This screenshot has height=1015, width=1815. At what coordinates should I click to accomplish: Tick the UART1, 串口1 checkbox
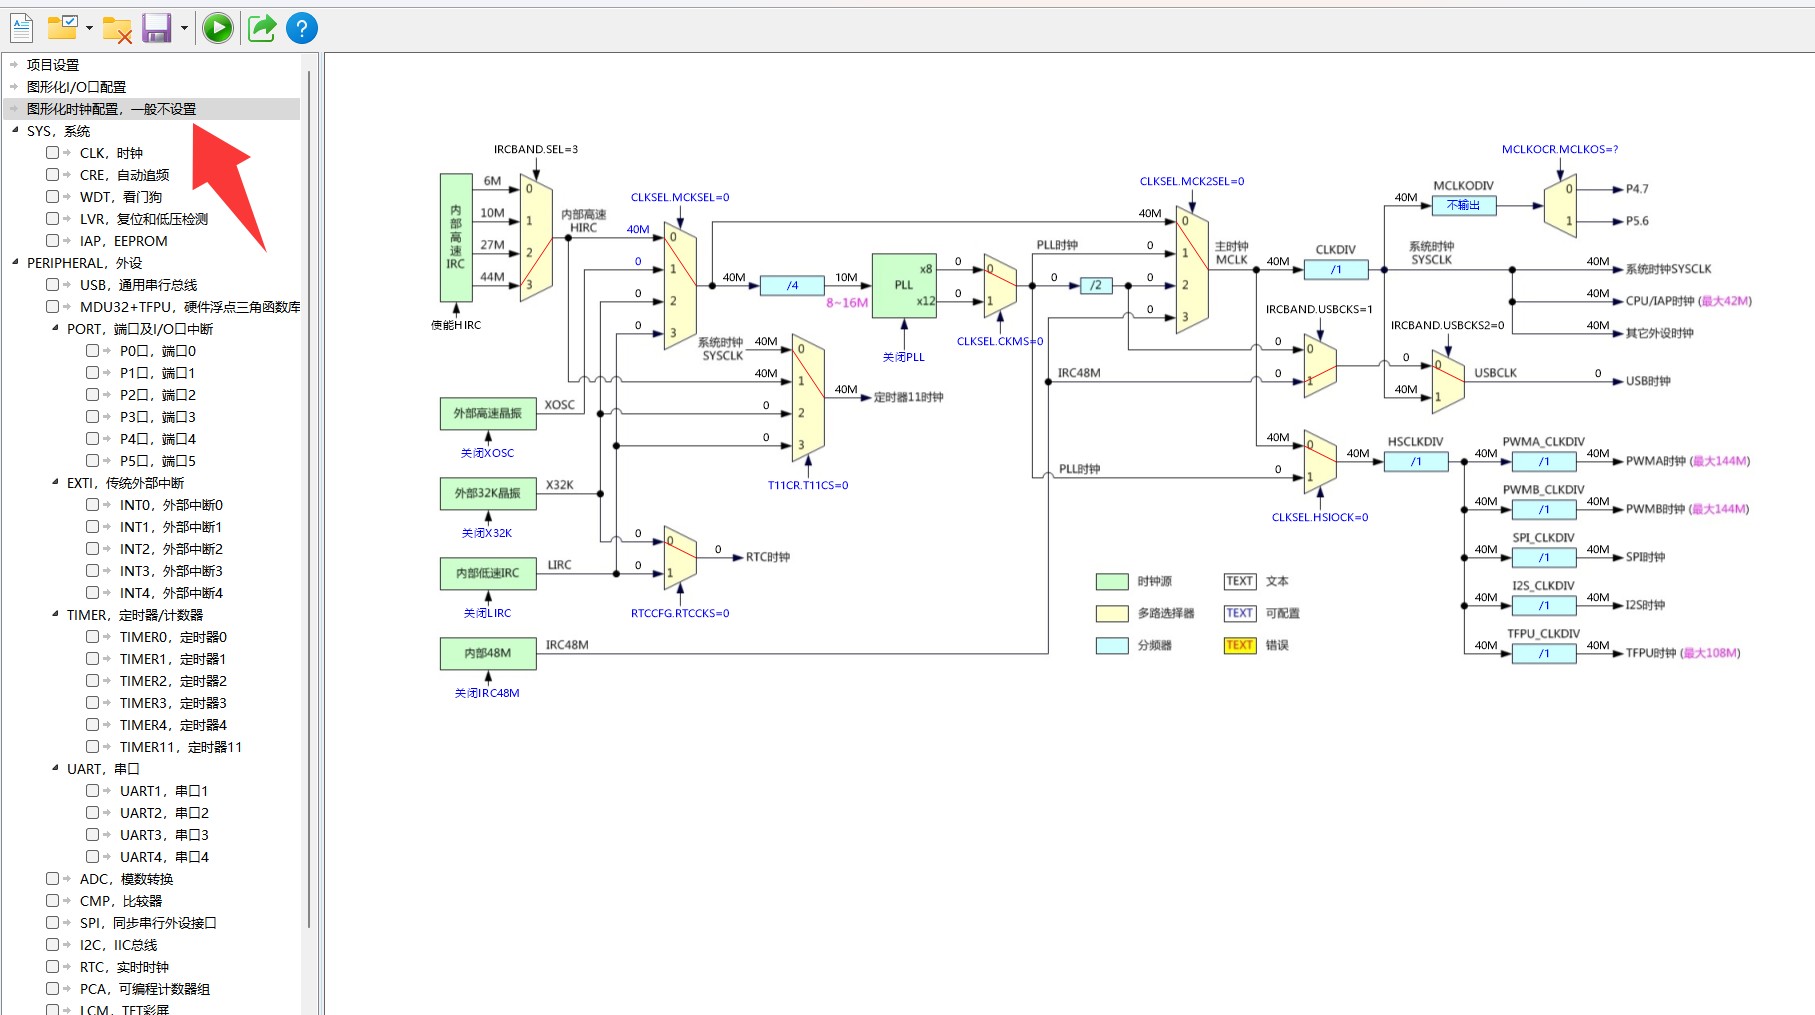(x=92, y=791)
